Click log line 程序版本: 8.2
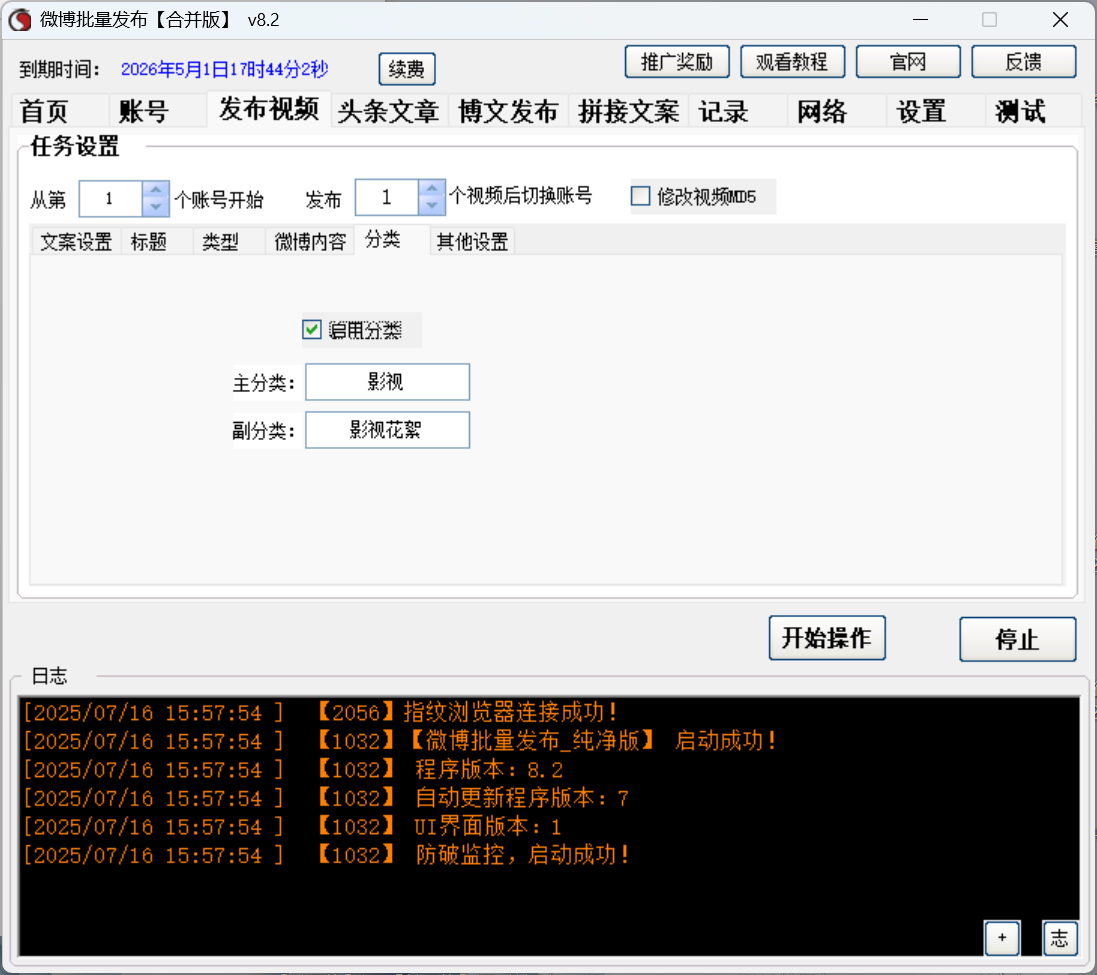The image size is (1097, 975). click(x=293, y=770)
